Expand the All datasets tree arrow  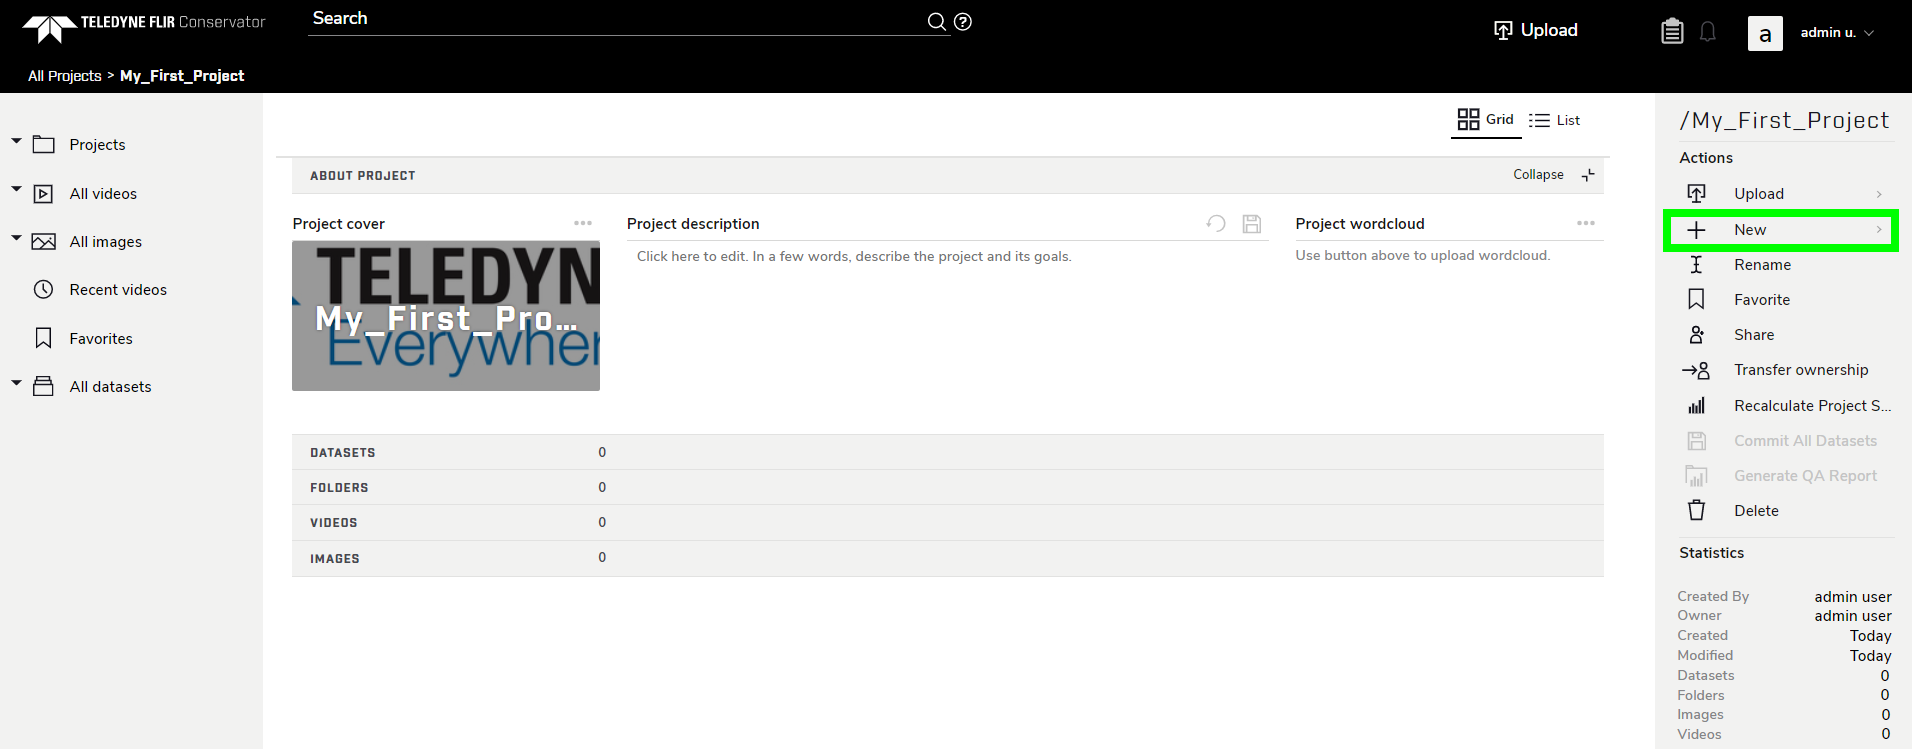[16, 383]
